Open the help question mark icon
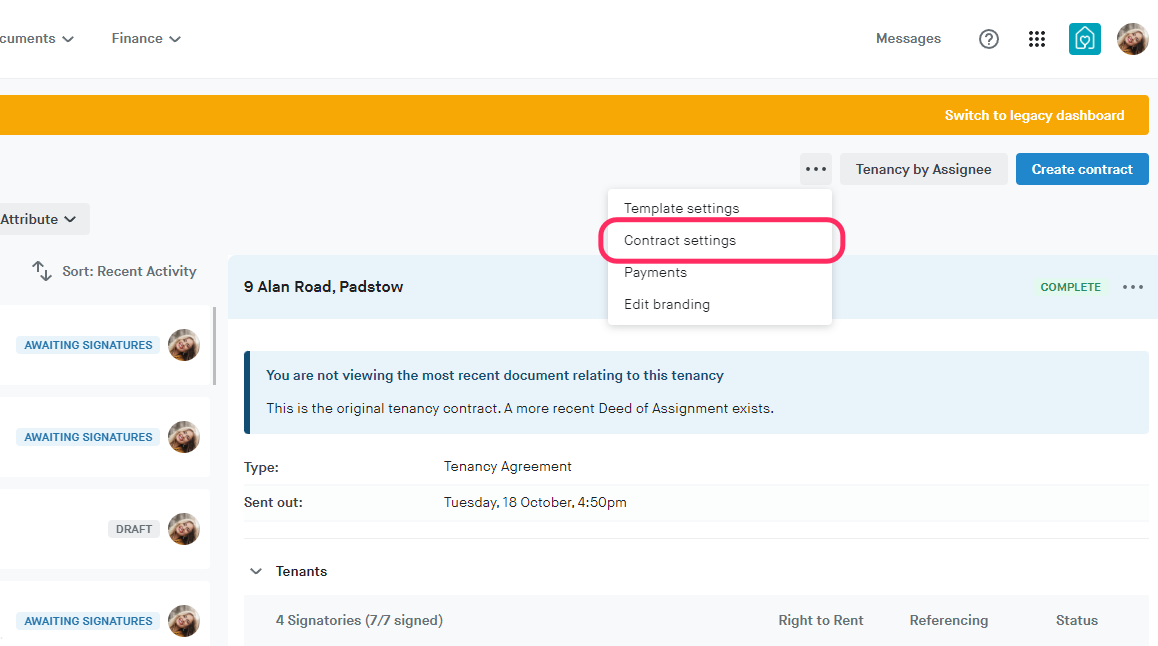Screen dimensions: 1158x646 [x=989, y=39]
